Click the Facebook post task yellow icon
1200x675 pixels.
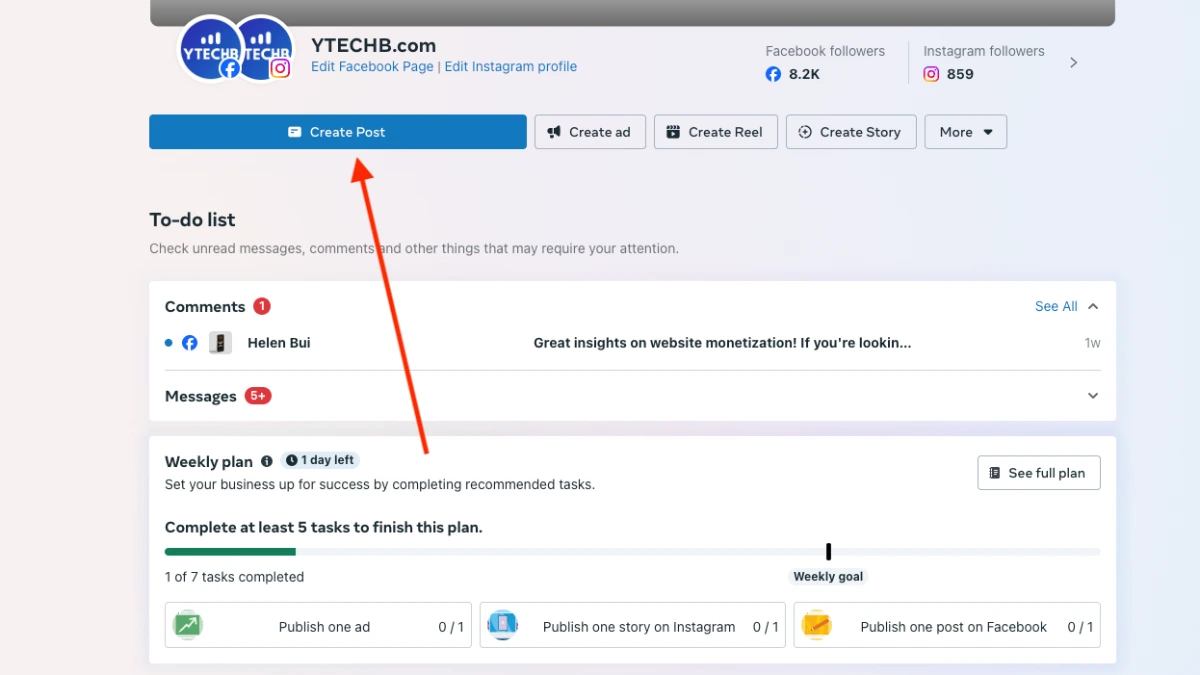pyautogui.click(x=816, y=625)
